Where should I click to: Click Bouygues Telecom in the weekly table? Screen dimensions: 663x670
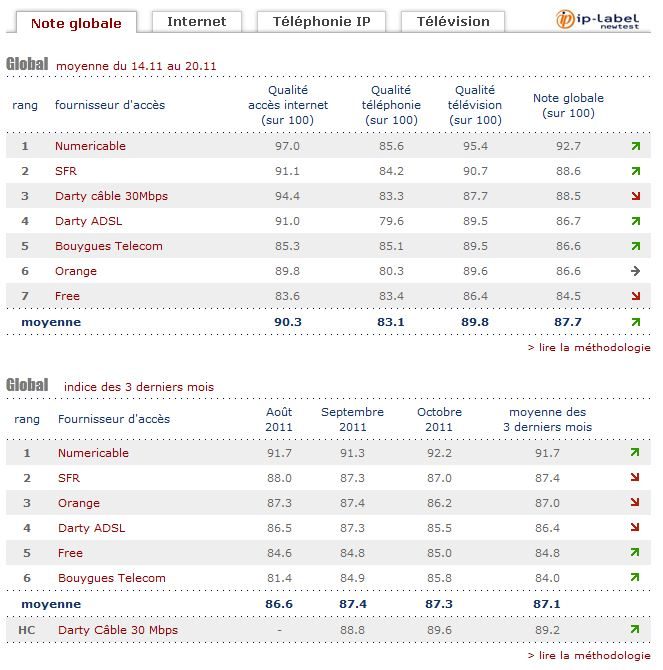[x=108, y=246]
